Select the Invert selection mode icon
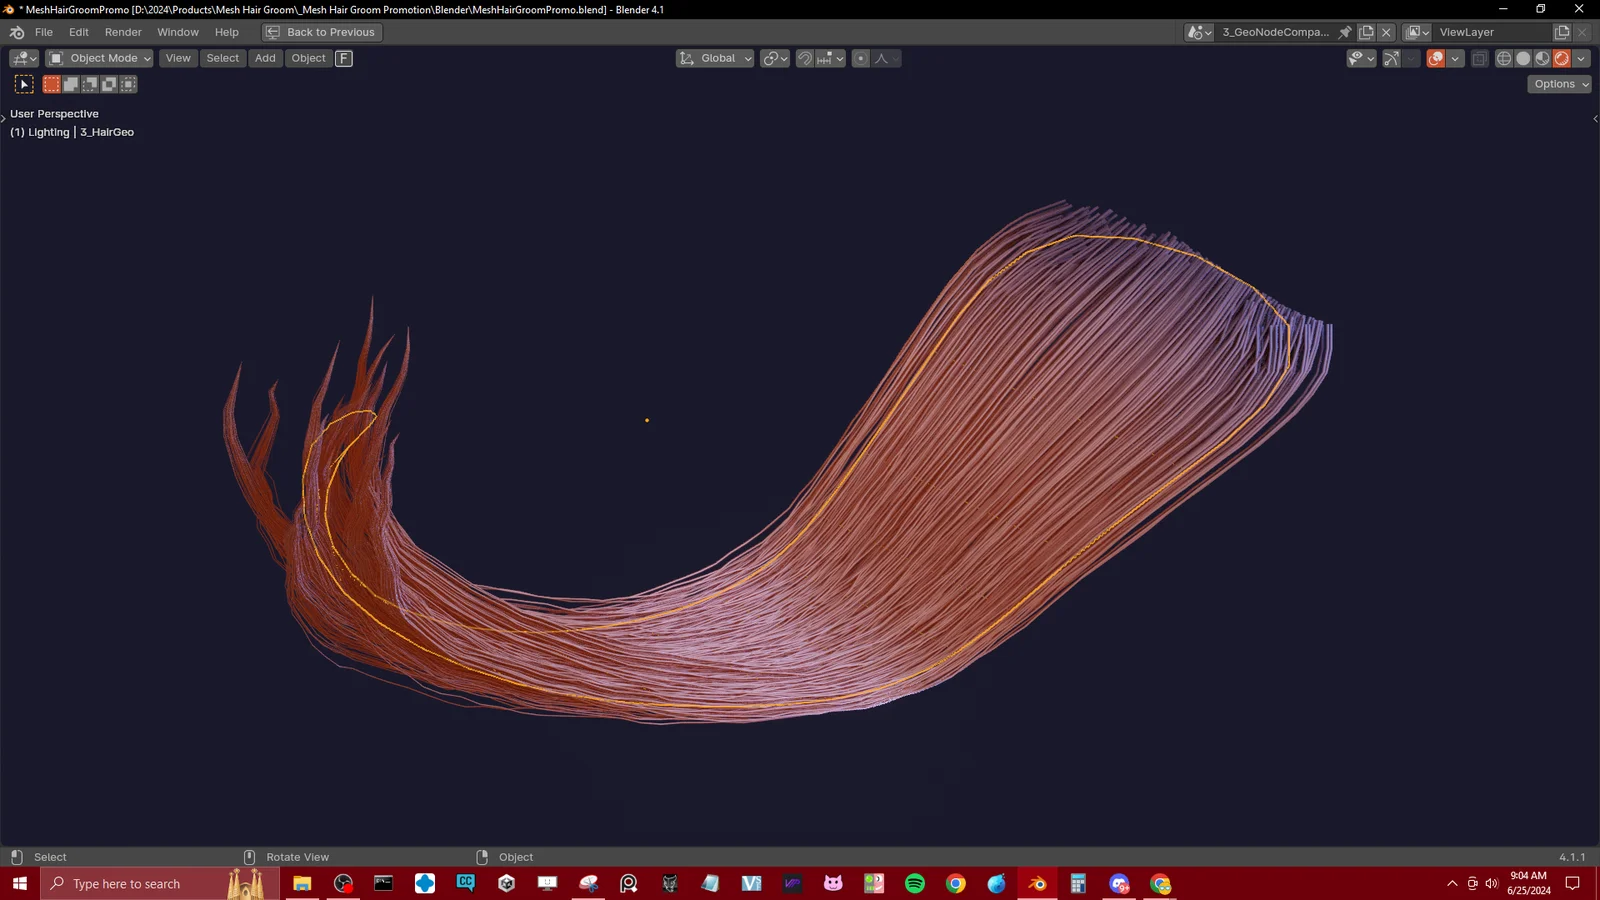Viewport: 1600px width, 900px height. coord(109,84)
